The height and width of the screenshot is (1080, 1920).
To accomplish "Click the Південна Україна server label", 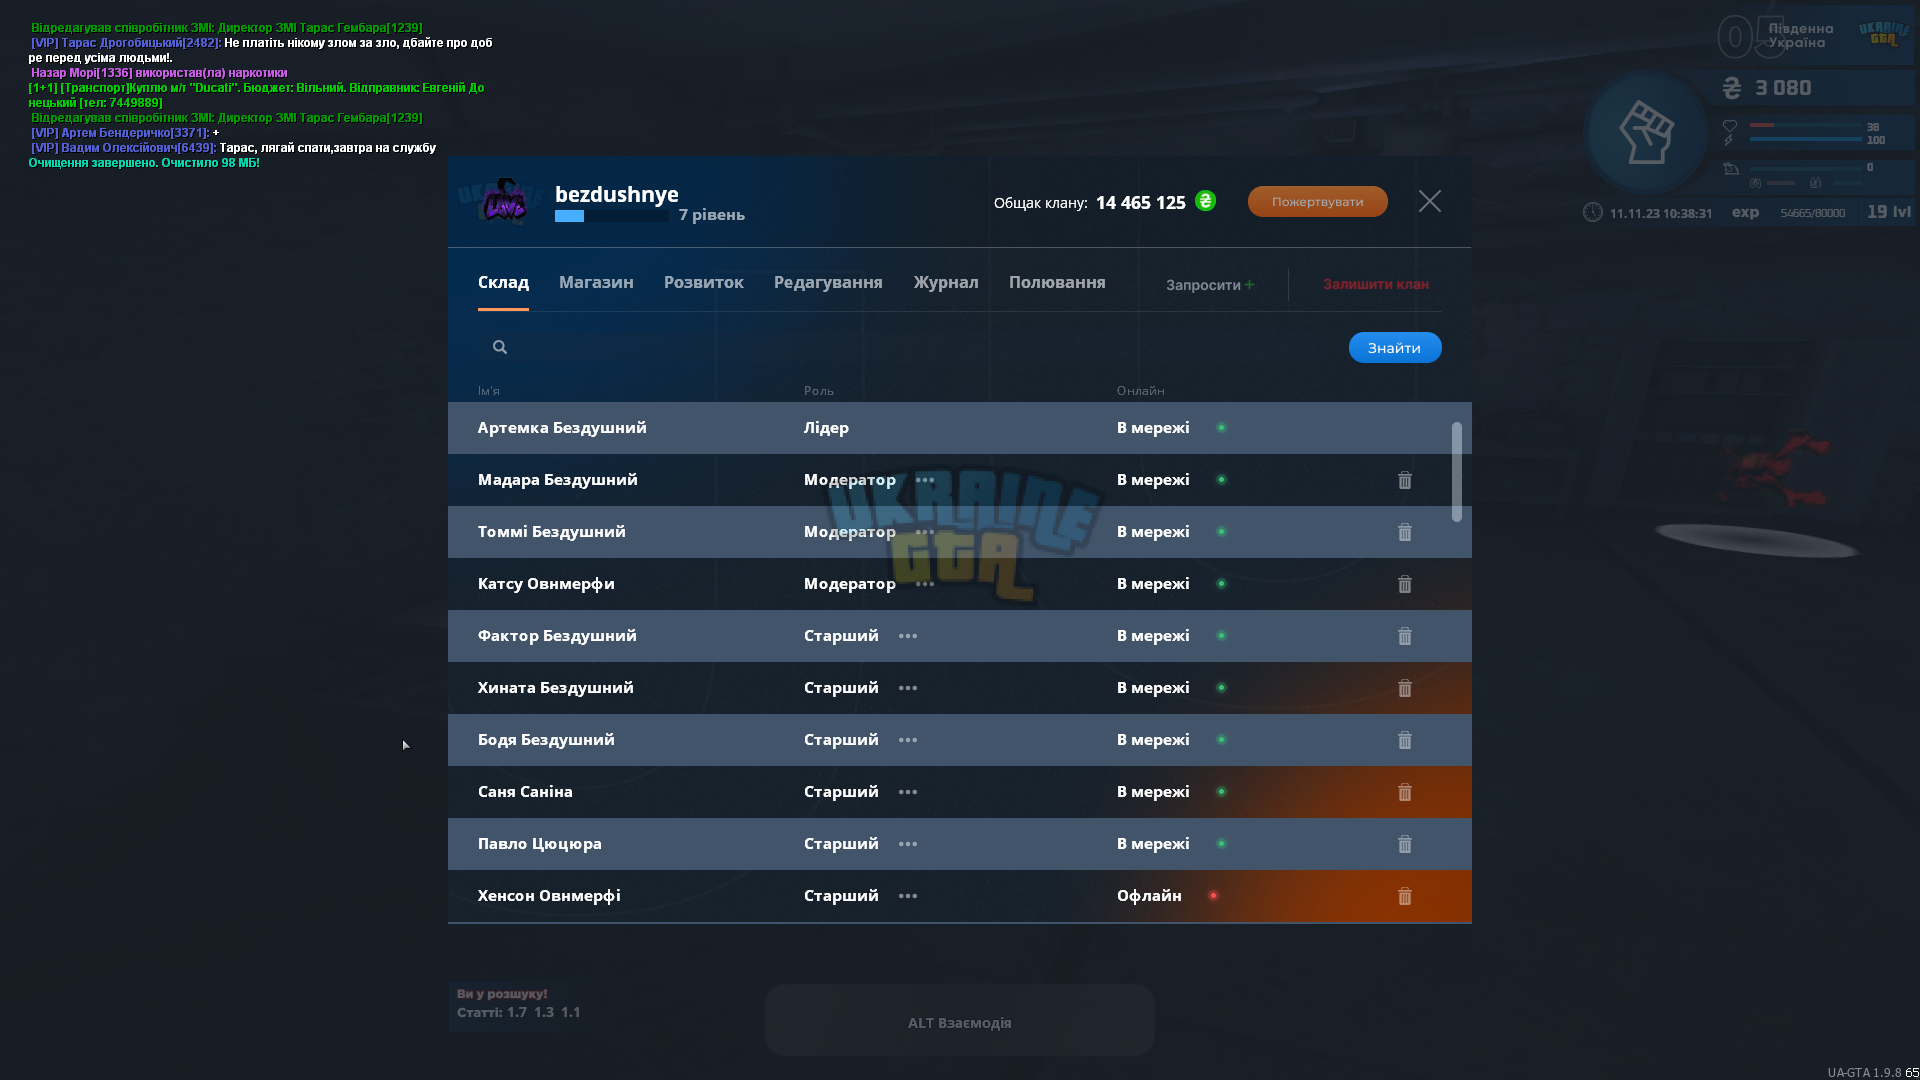I will click(x=1800, y=36).
